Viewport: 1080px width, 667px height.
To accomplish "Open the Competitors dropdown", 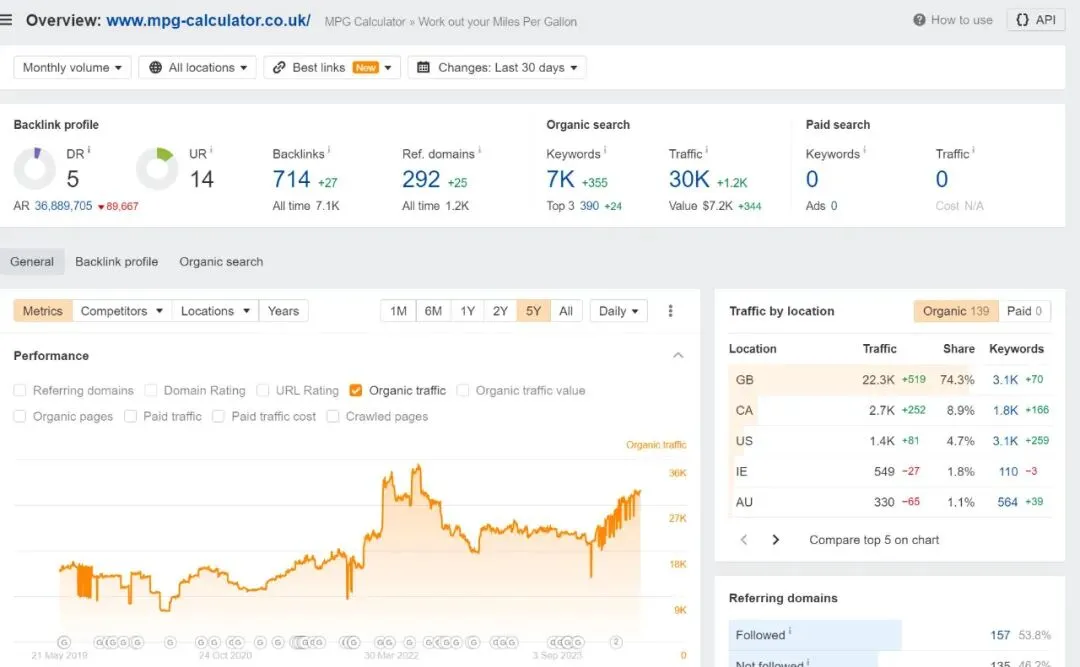I will [x=122, y=311].
